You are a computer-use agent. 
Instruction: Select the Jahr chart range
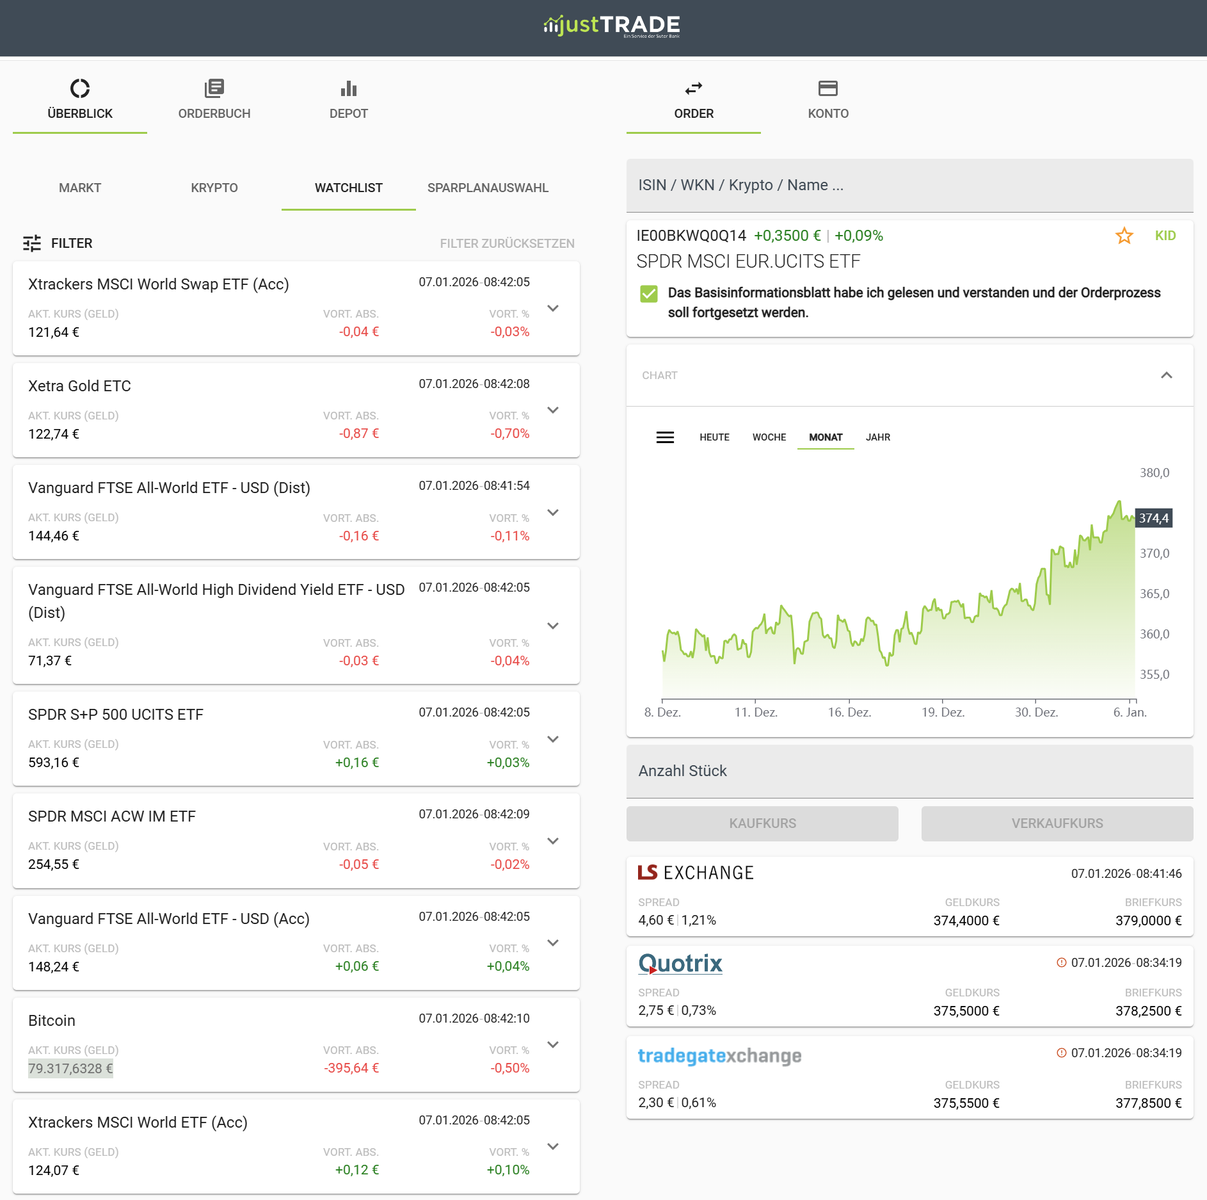[x=878, y=438]
